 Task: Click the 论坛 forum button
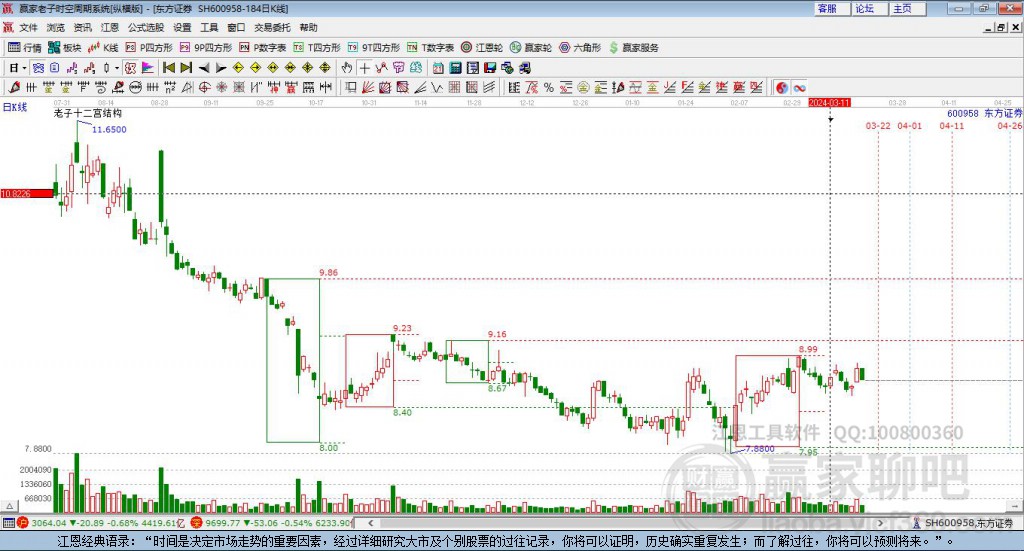click(x=869, y=8)
